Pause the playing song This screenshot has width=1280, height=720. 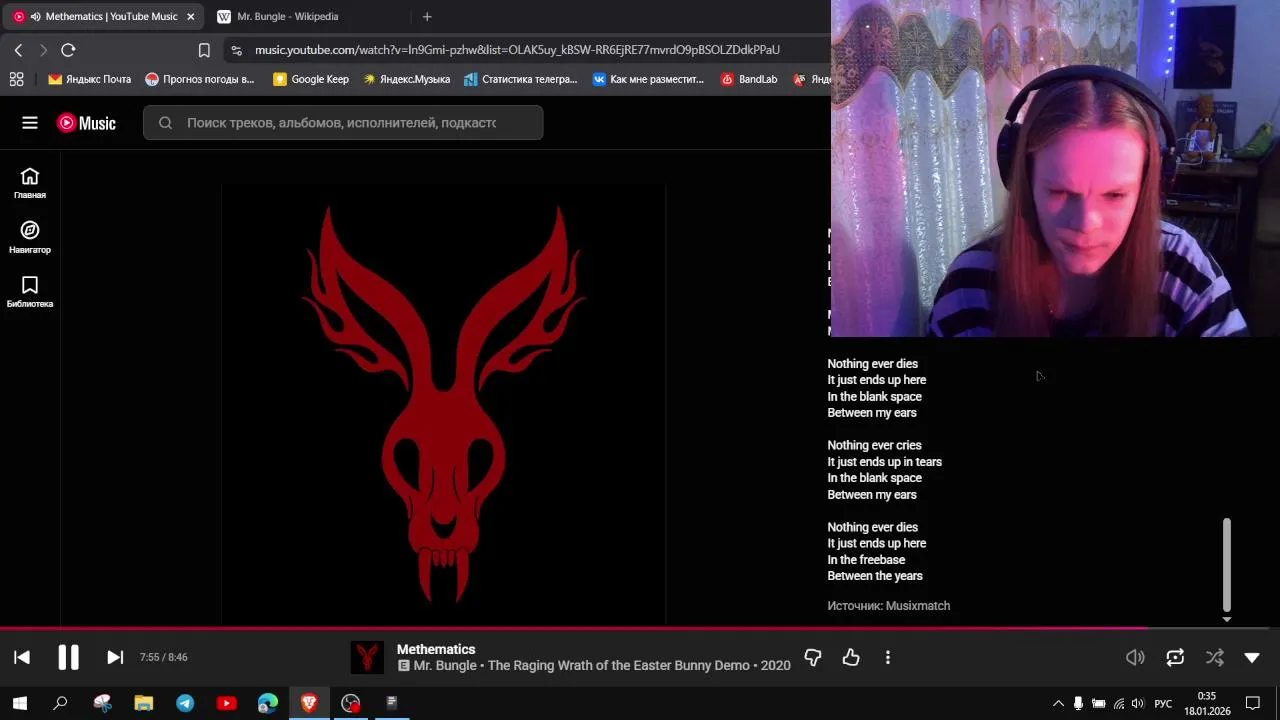tap(68, 657)
